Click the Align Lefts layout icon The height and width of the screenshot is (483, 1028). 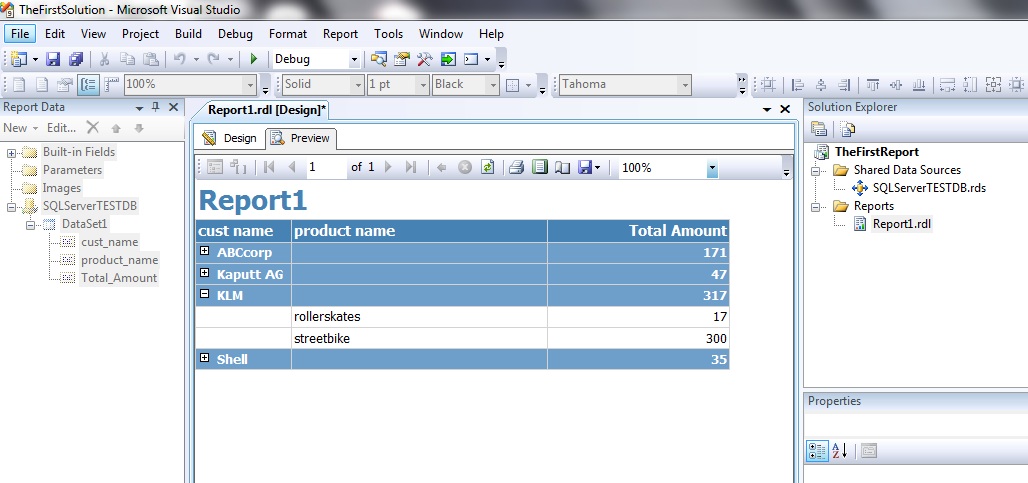(x=798, y=85)
